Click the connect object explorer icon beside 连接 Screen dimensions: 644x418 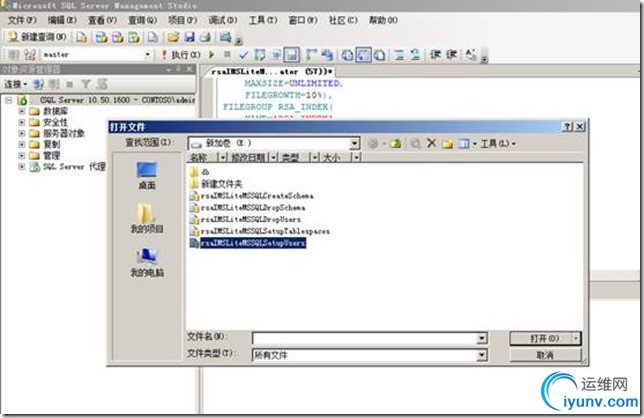point(38,84)
